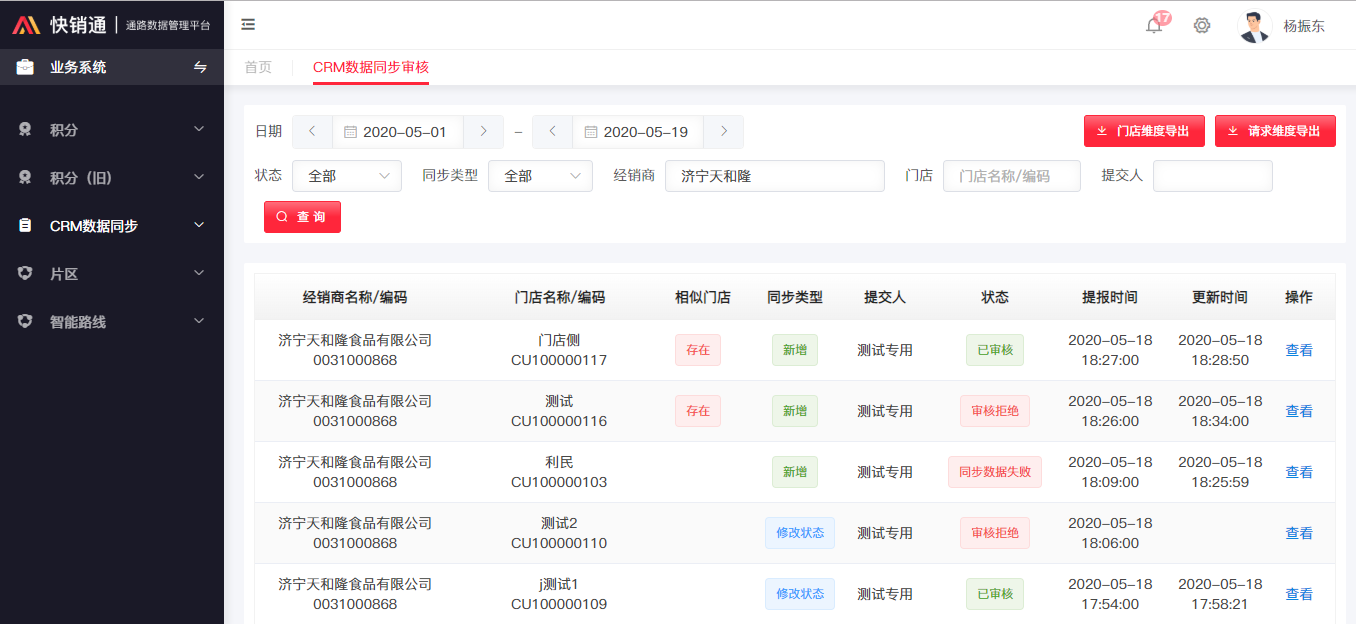Screen dimensions: 1356x624
Task: Click 修改状态 tag in 测试2 row
Action: (x=800, y=533)
